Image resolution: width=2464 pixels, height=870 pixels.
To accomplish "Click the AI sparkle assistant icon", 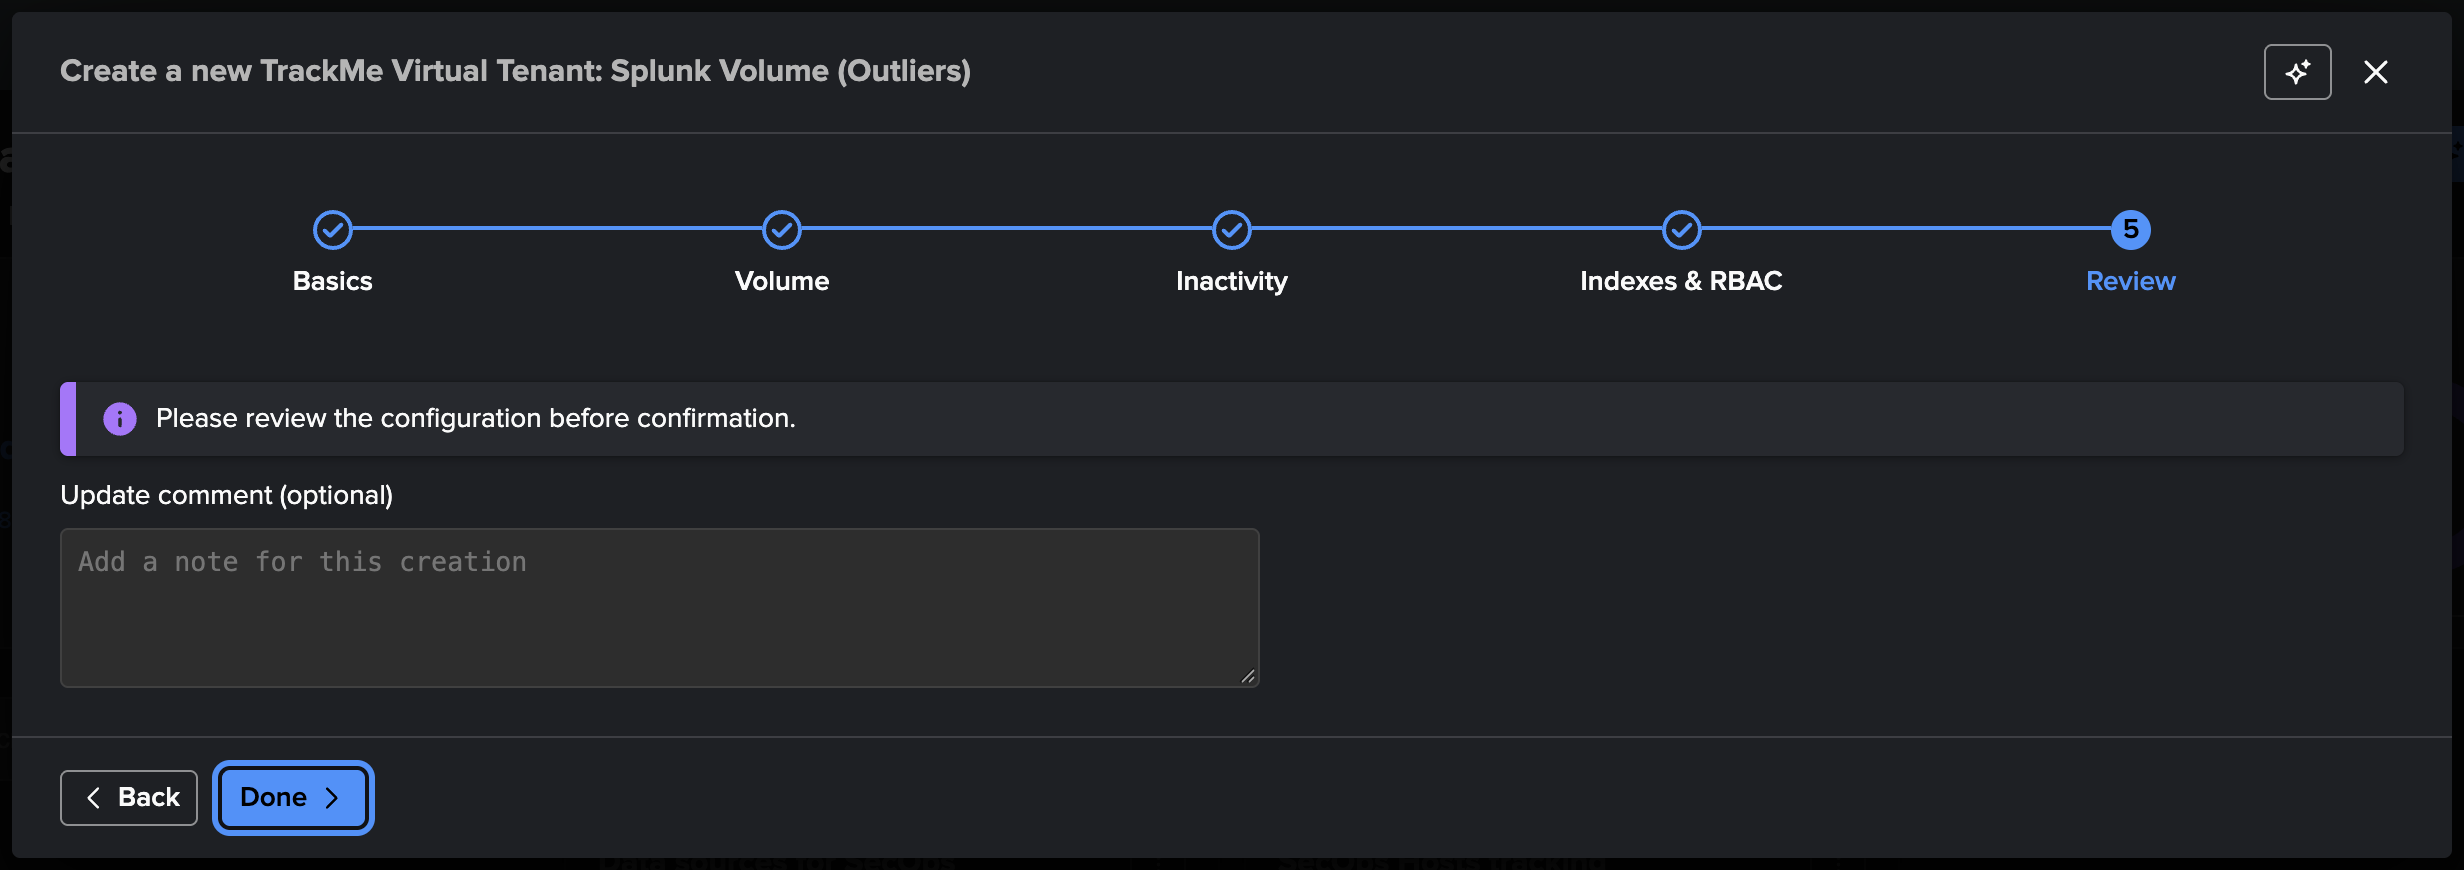I will [x=2297, y=72].
